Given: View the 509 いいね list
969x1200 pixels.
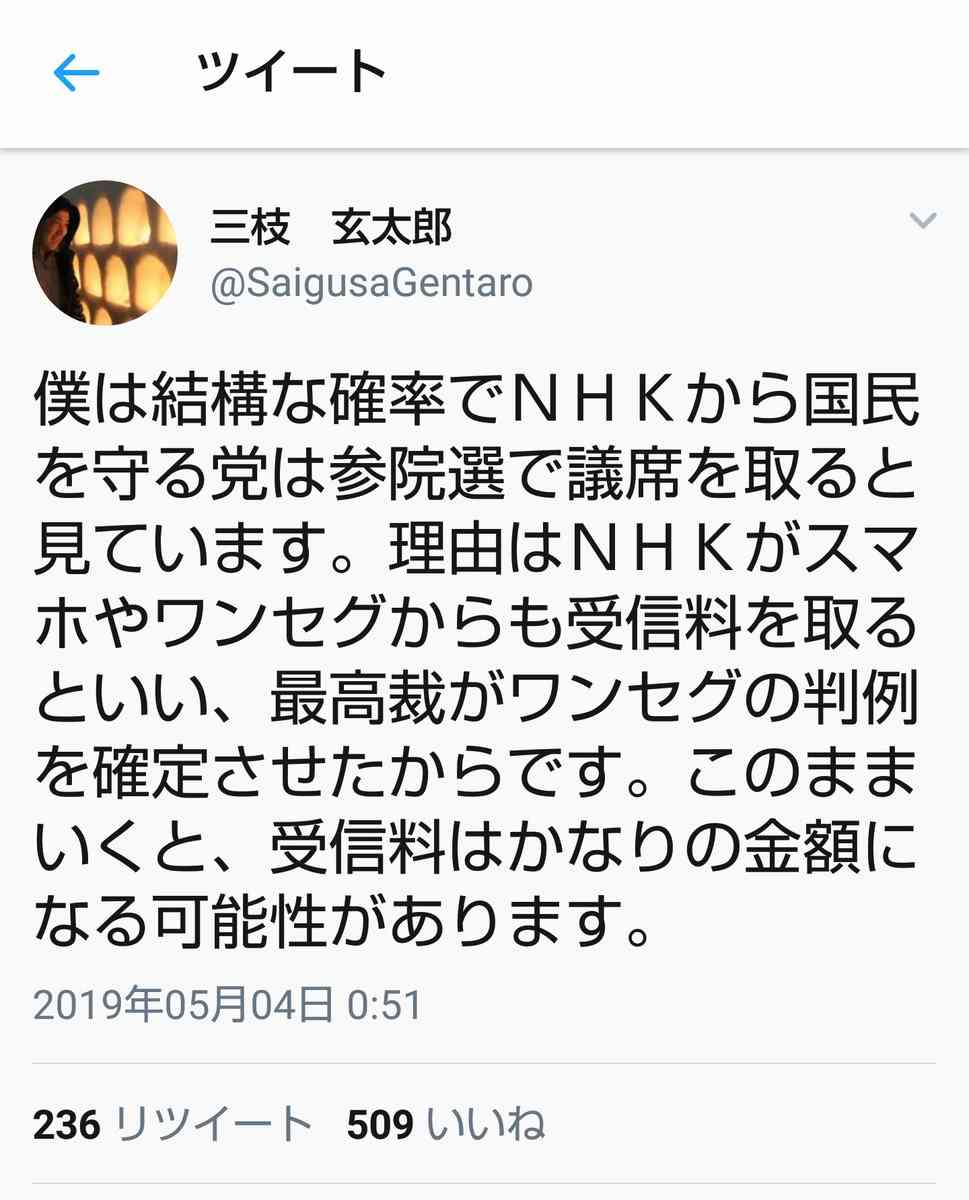Looking at the screenshot, I should point(446,1126).
